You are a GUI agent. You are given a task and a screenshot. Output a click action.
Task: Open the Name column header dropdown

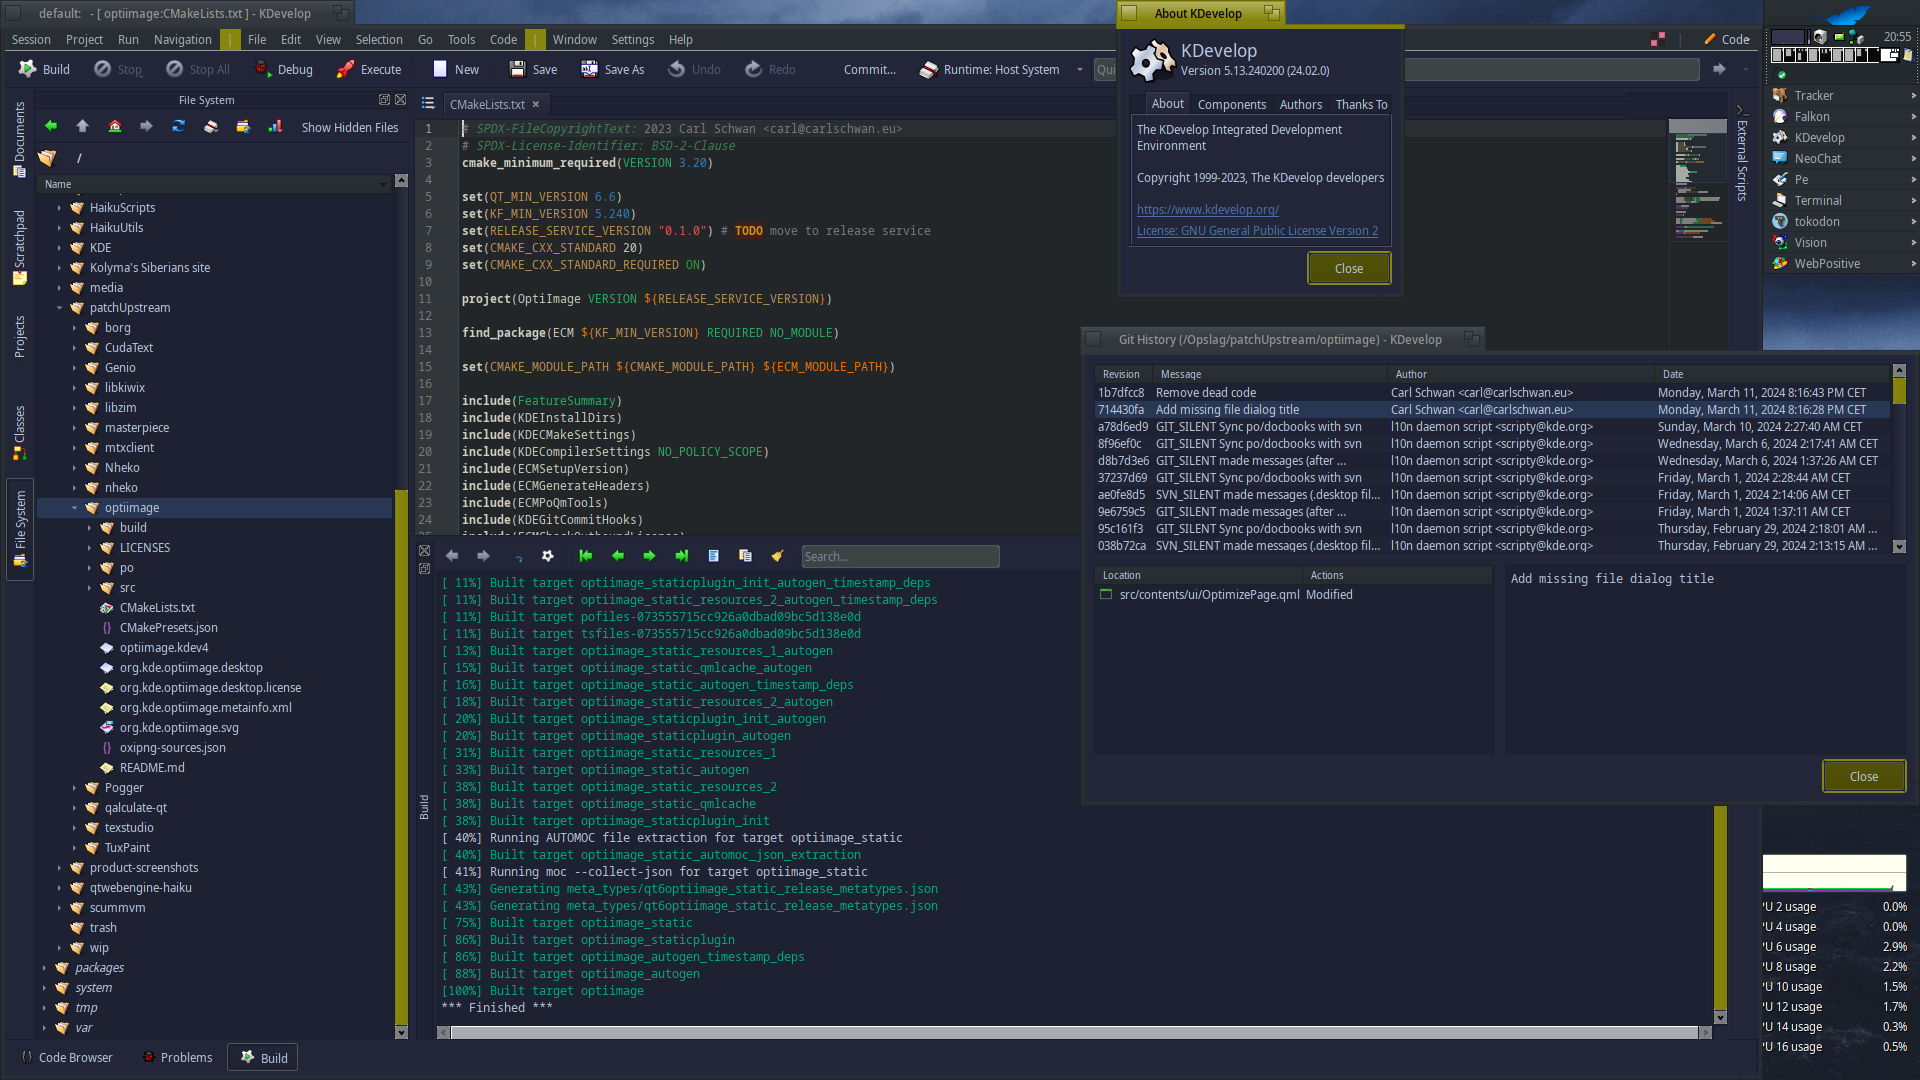click(x=383, y=184)
